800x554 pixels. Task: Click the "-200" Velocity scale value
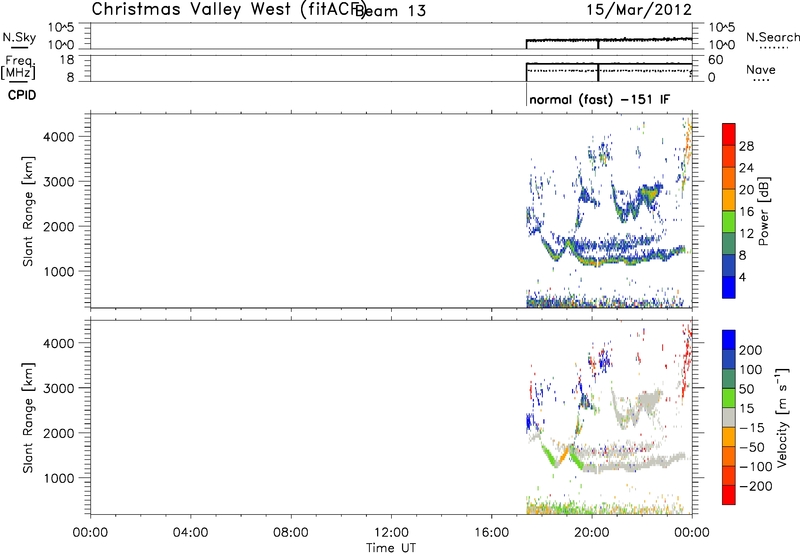(x=755, y=486)
